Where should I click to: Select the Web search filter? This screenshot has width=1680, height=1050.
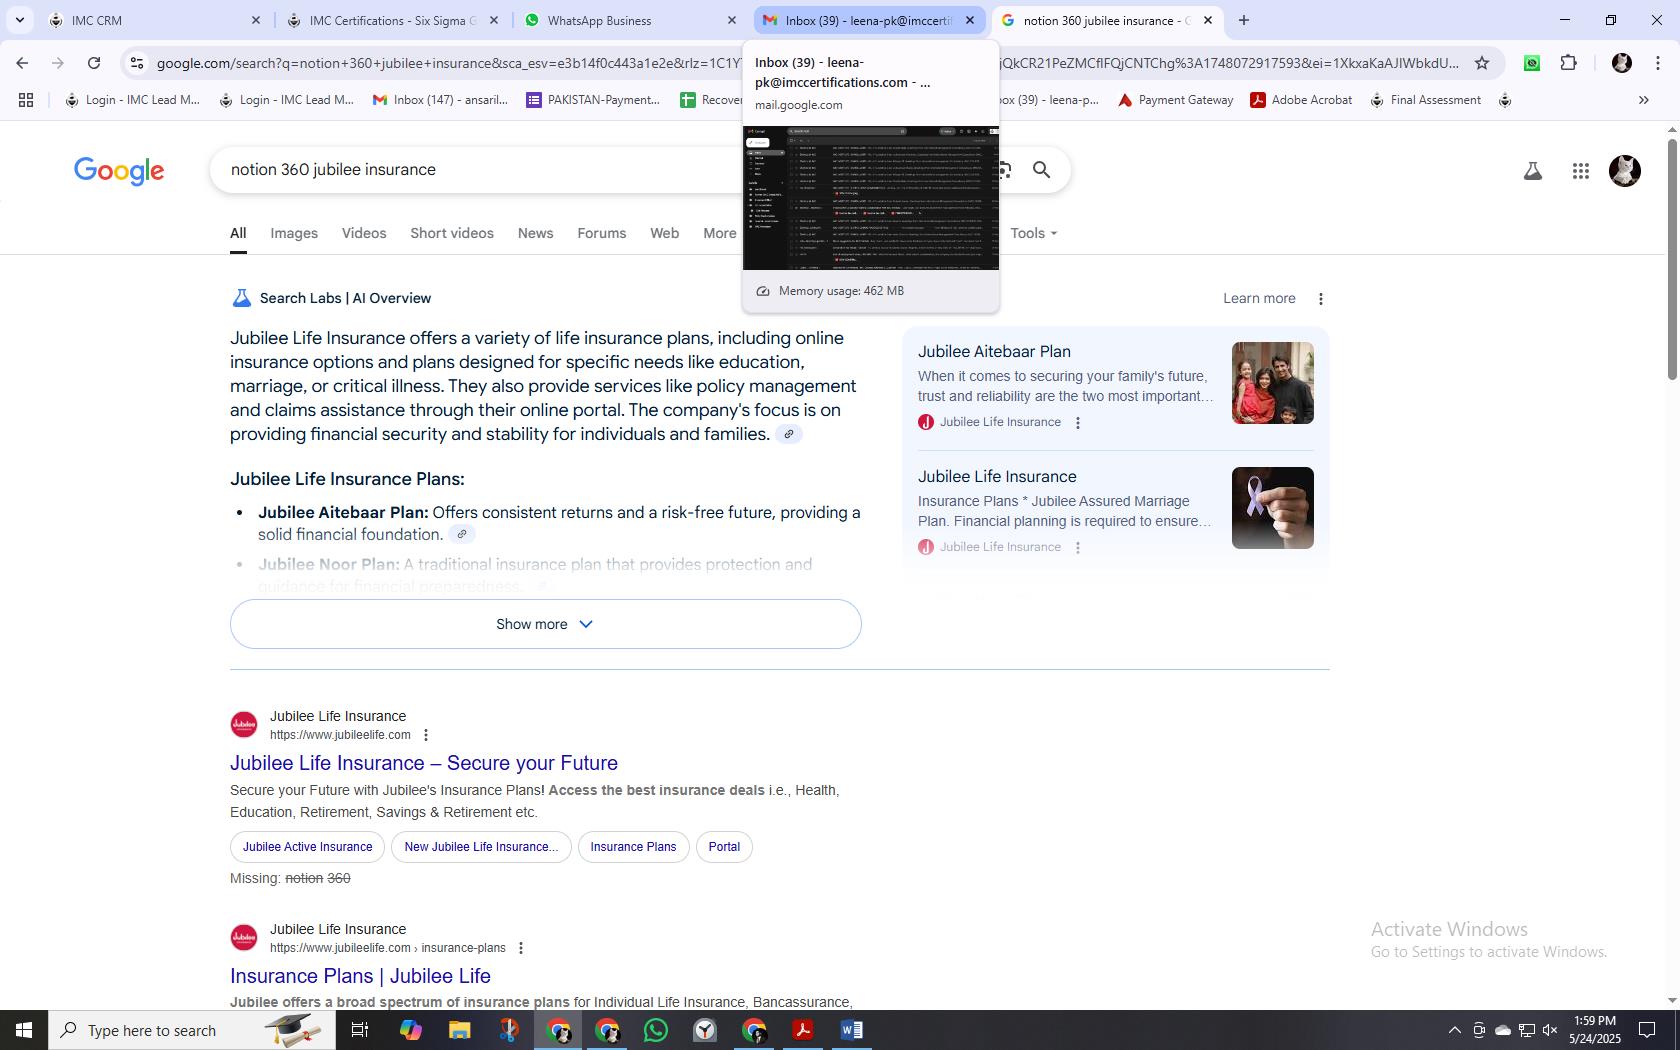tap(664, 233)
